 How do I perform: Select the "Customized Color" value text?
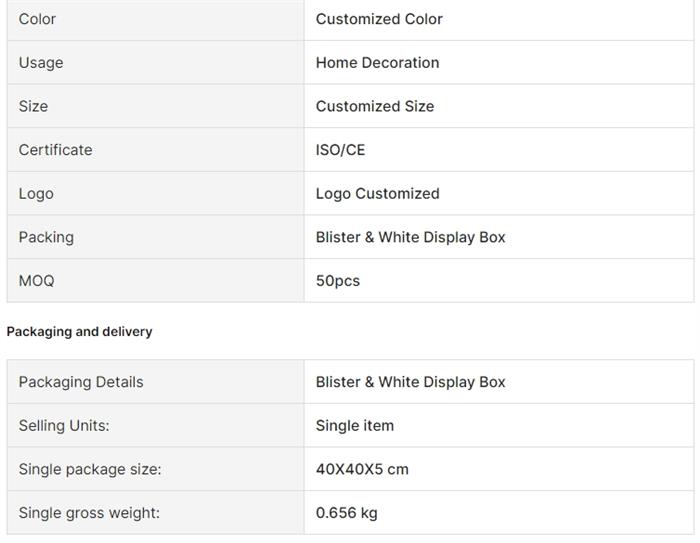pyautogui.click(x=379, y=19)
